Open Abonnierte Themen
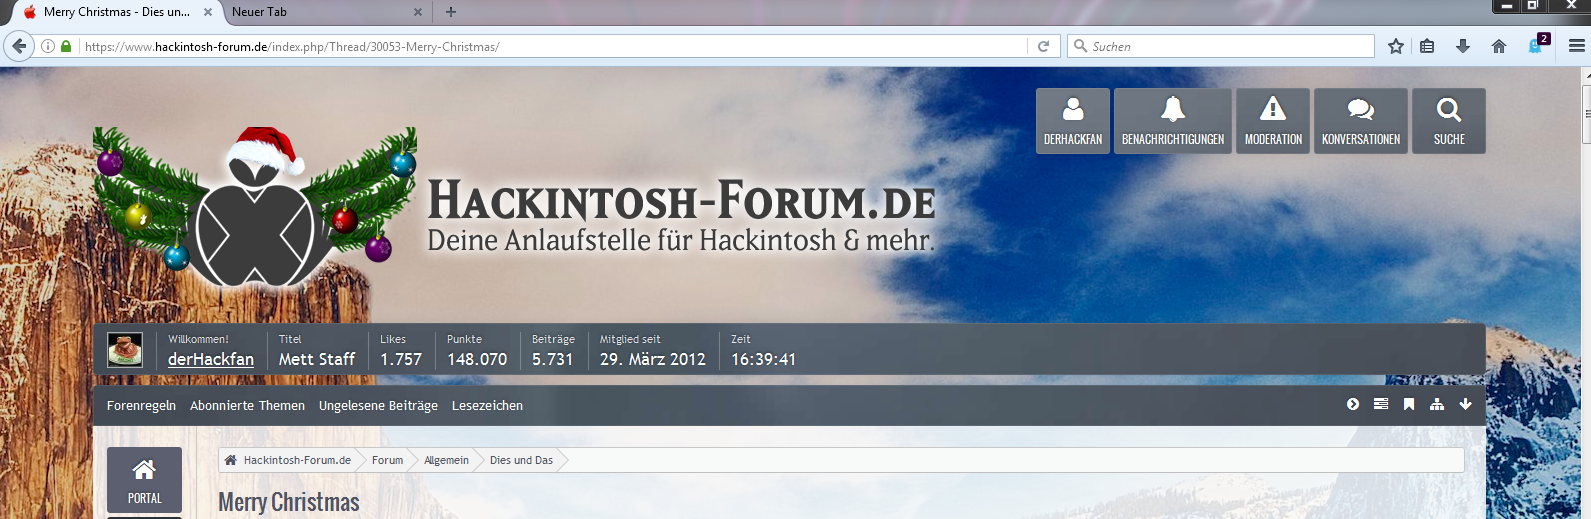Image resolution: width=1591 pixels, height=519 pixels. (x=247, y=405)
